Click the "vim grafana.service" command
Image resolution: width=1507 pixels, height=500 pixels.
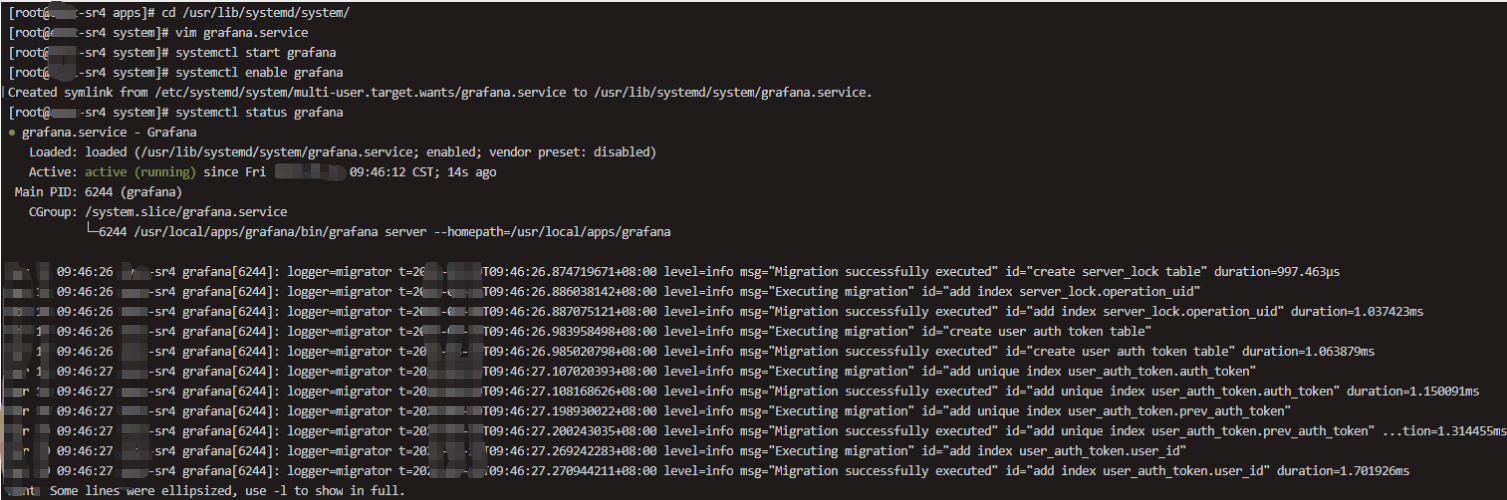(242, 32)
